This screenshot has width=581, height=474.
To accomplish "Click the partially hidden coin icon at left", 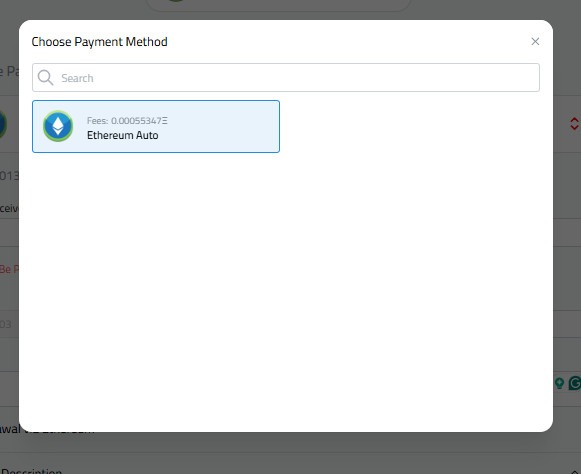I will pos(3,124).
